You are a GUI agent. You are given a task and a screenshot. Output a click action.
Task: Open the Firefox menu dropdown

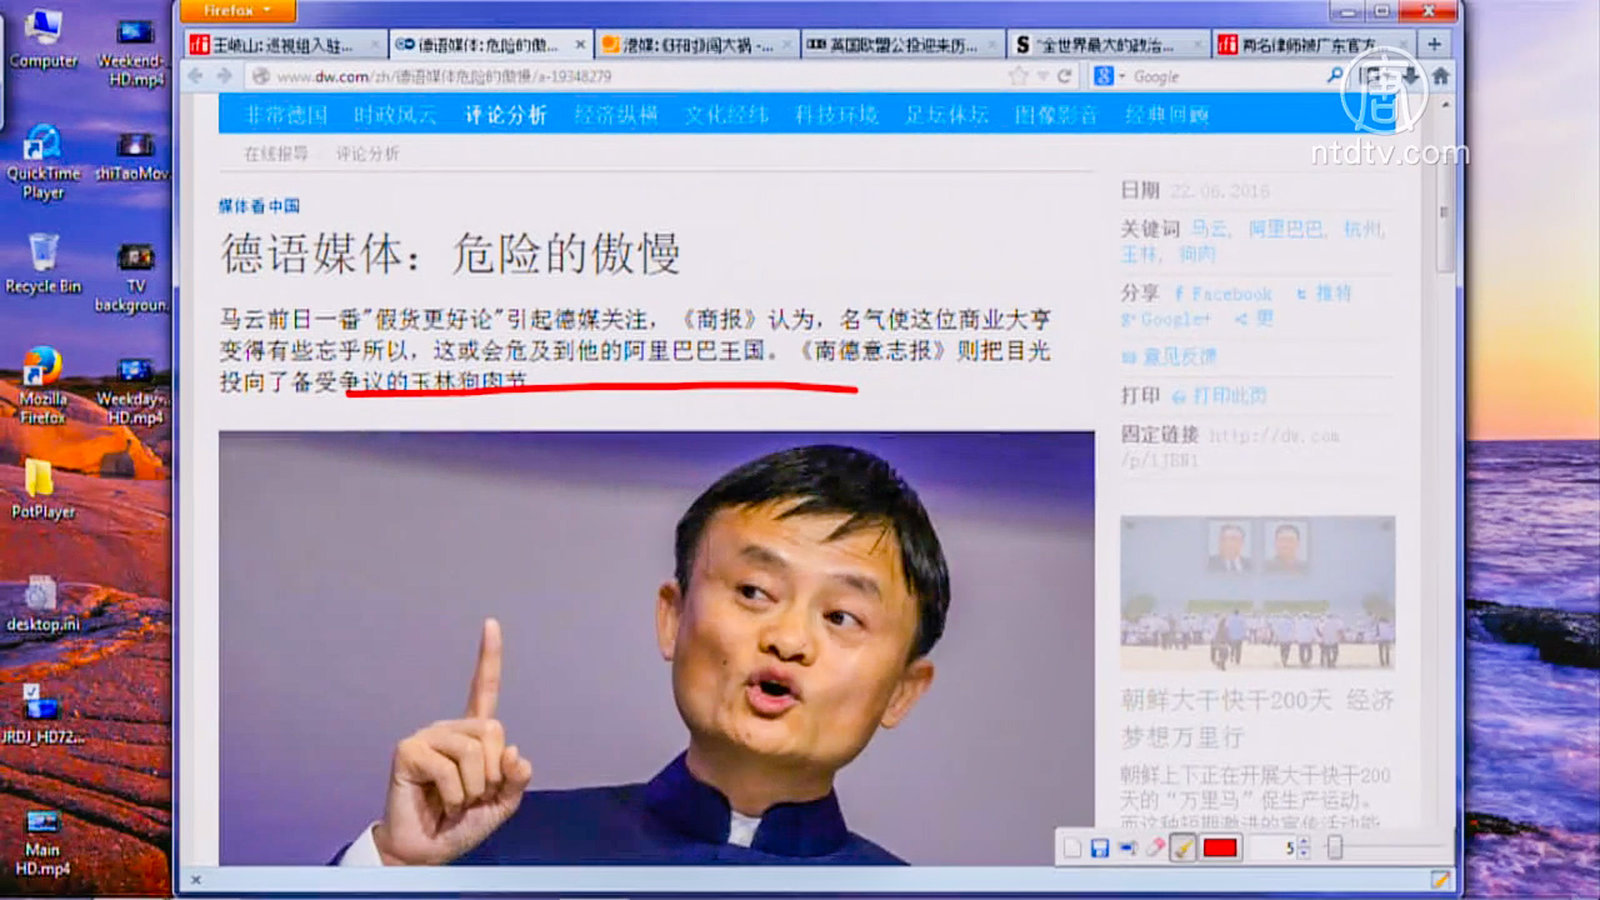(x=237, y=10)
